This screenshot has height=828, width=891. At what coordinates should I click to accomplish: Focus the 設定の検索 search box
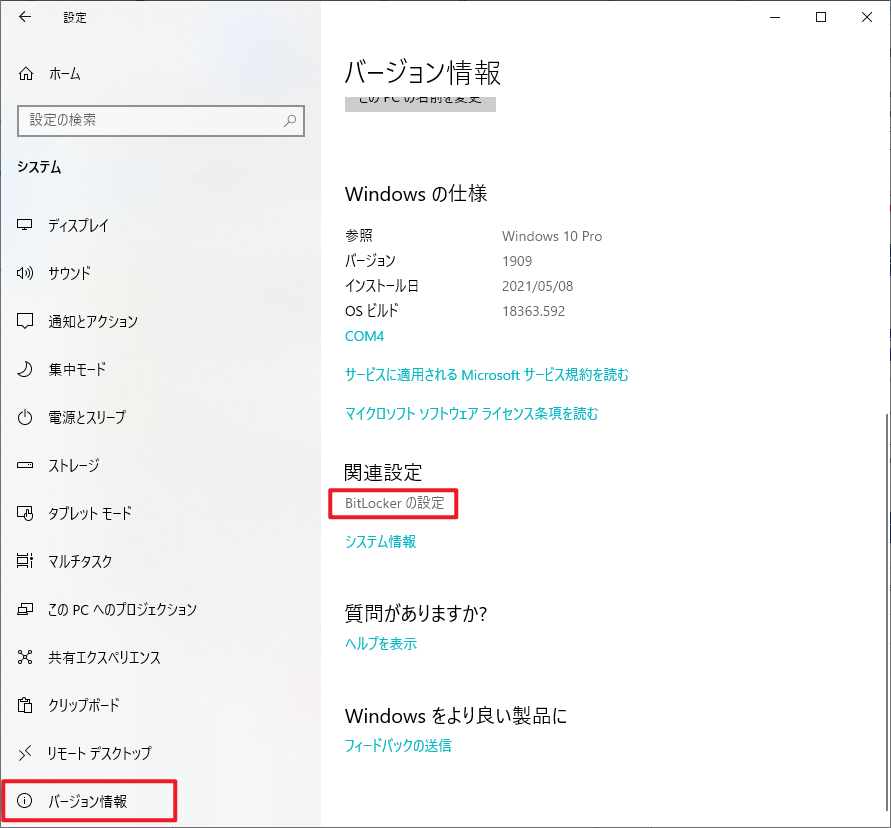click(x=161, y=120)
